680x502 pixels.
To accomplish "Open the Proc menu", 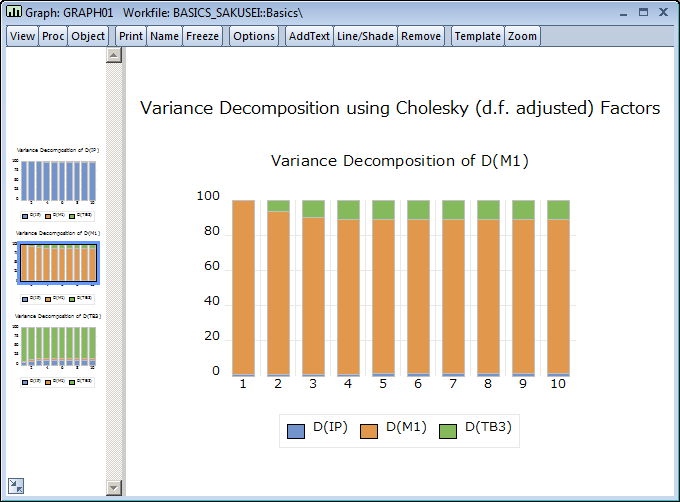I will pyautogui.click(x=53, y=36).
